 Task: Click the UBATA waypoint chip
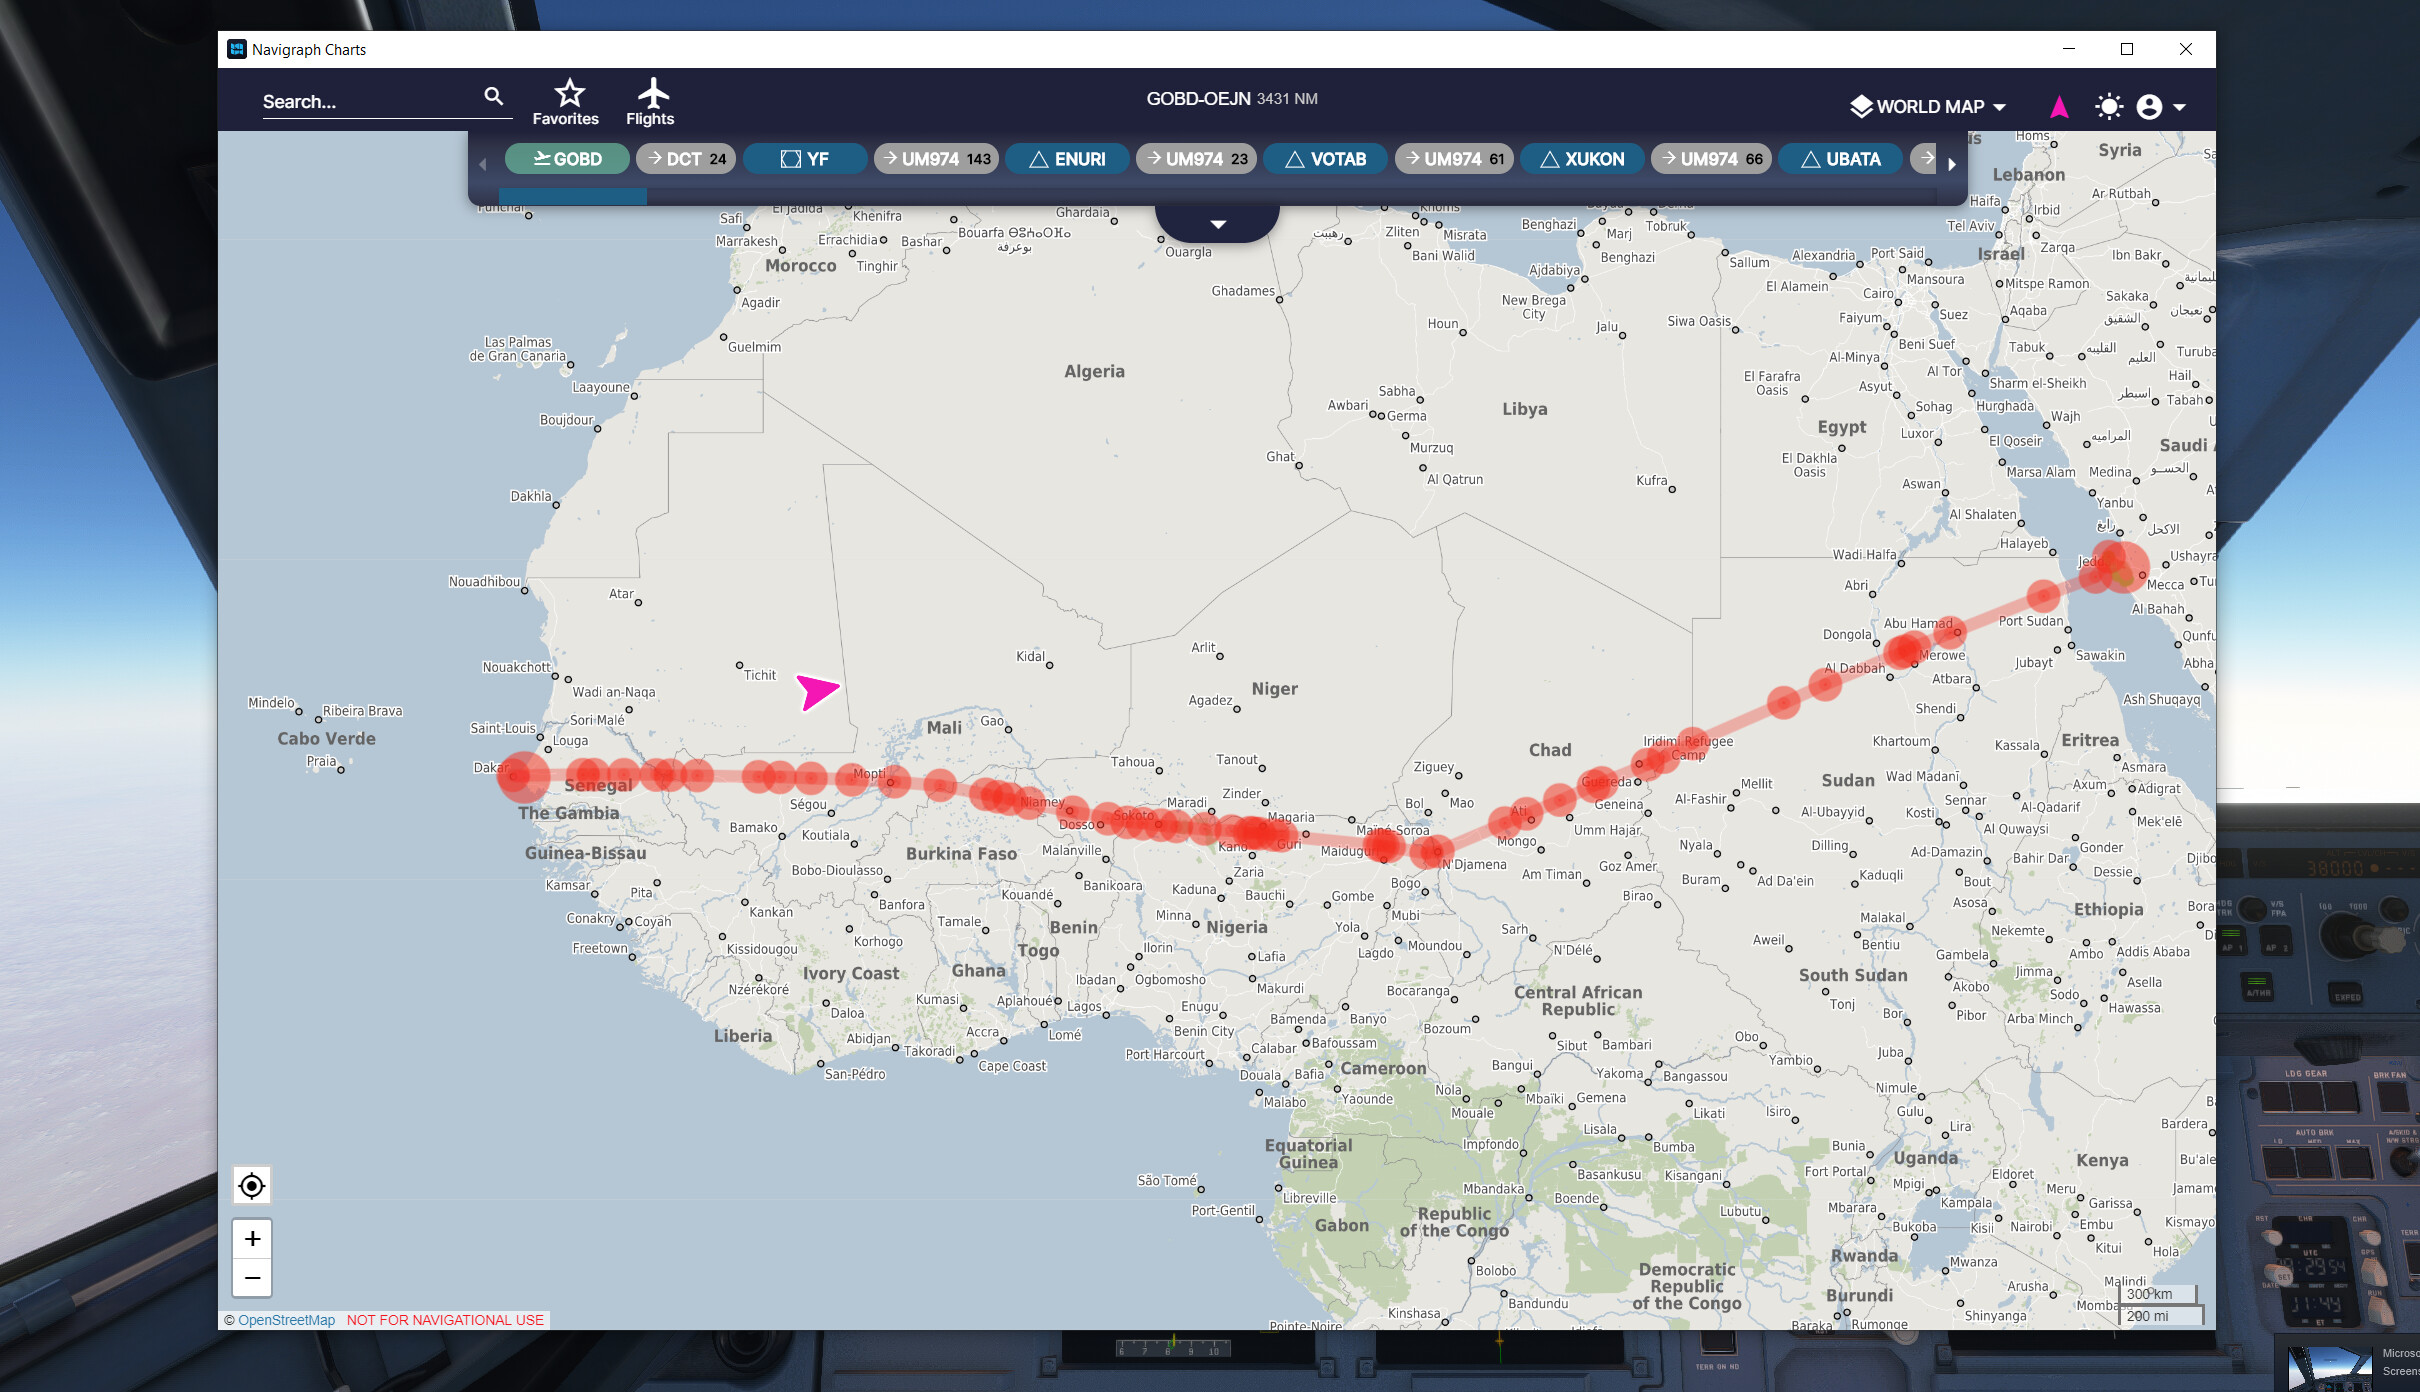[x=1840, y=159]
